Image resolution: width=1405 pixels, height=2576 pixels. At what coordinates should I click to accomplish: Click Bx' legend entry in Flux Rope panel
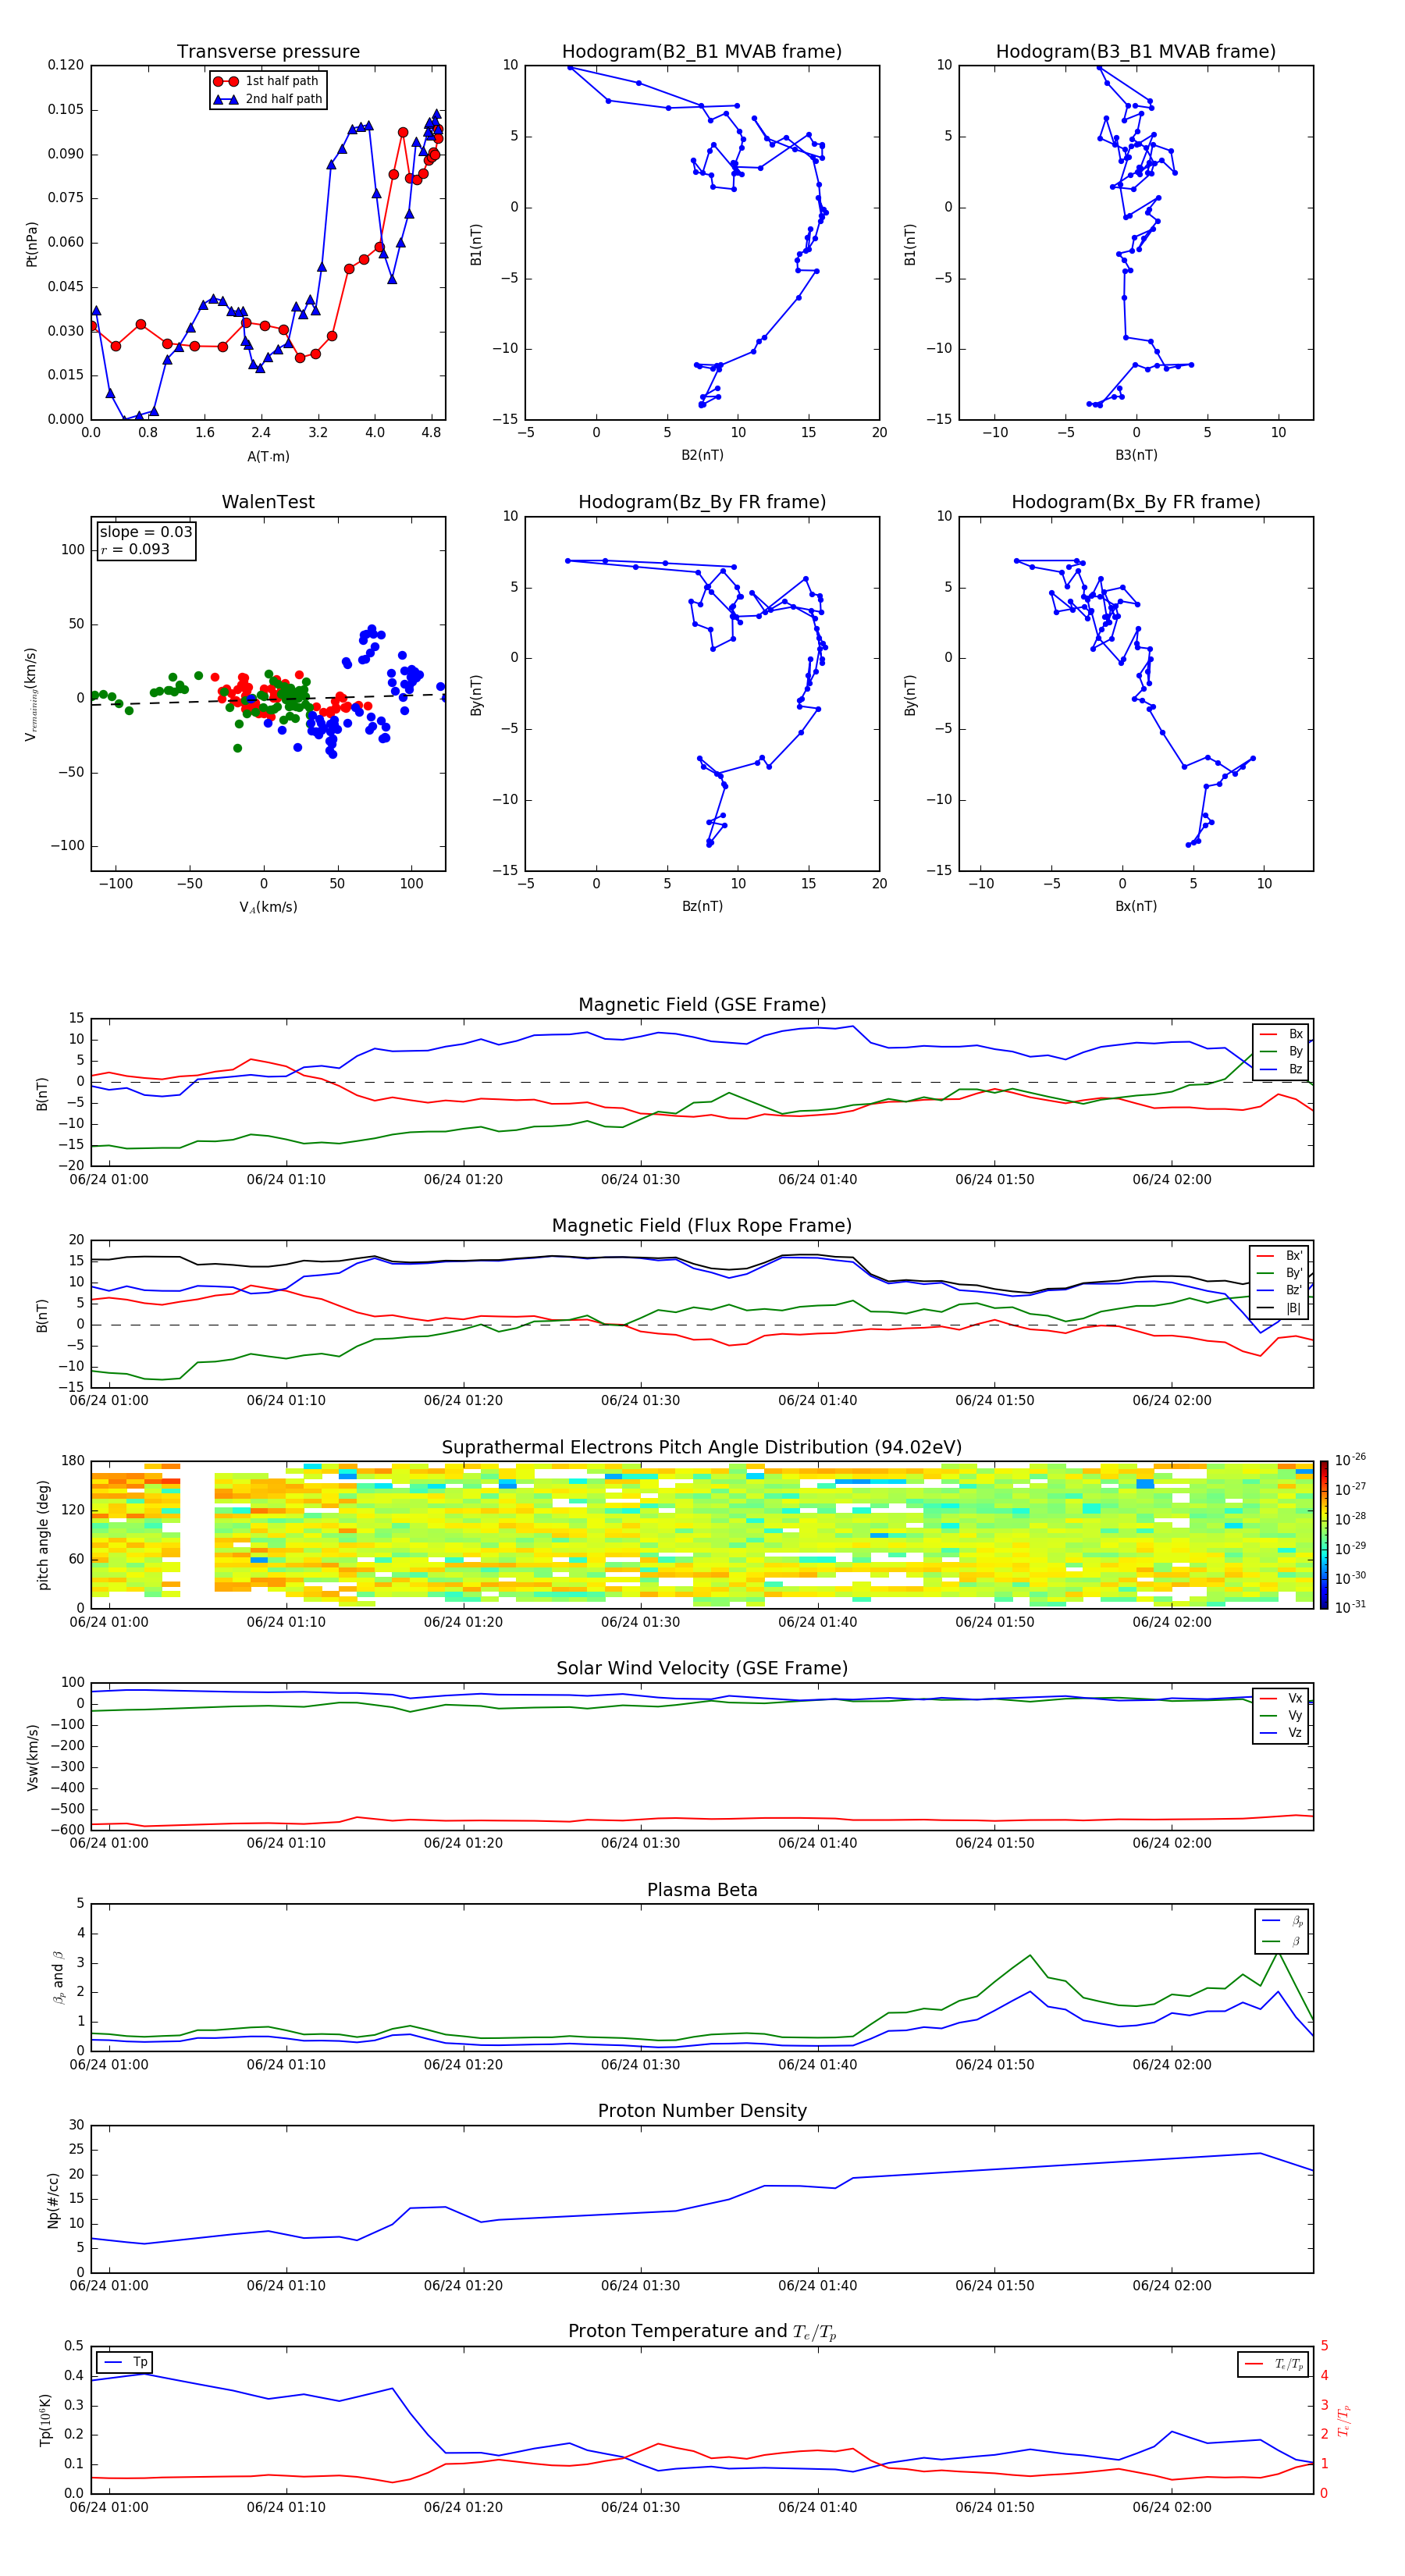[x=1280, y=1256]
